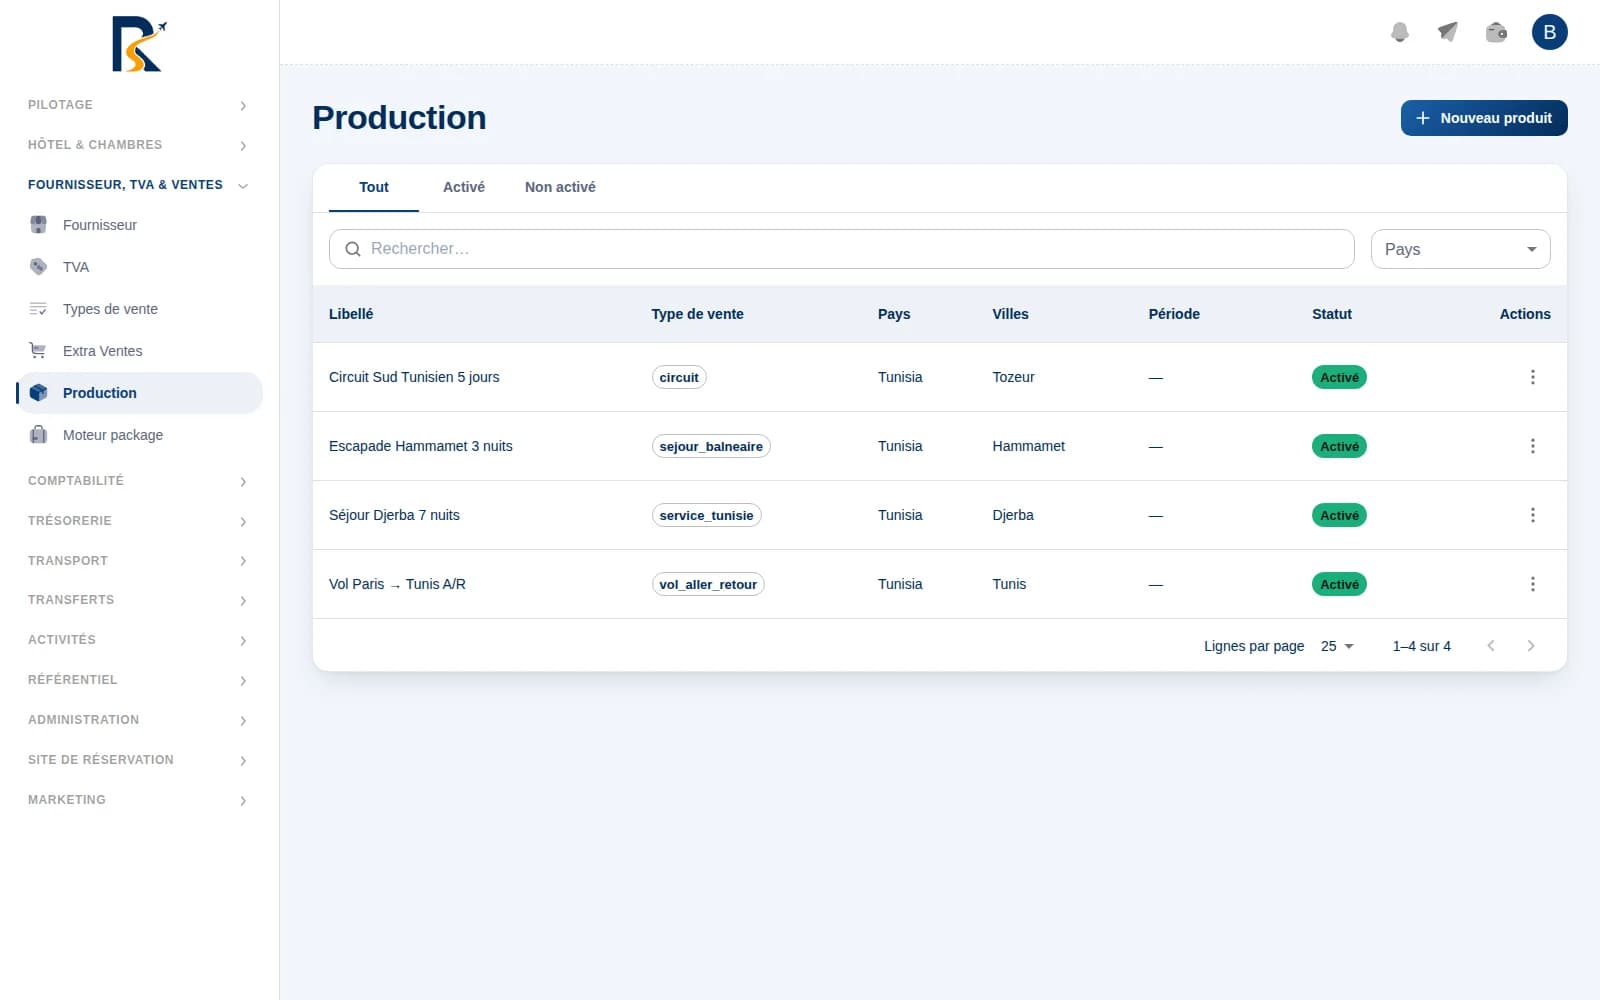Viewport: 1600px width, 1000px height.
Task: Select Production in the sidebar
Action: 140,393
